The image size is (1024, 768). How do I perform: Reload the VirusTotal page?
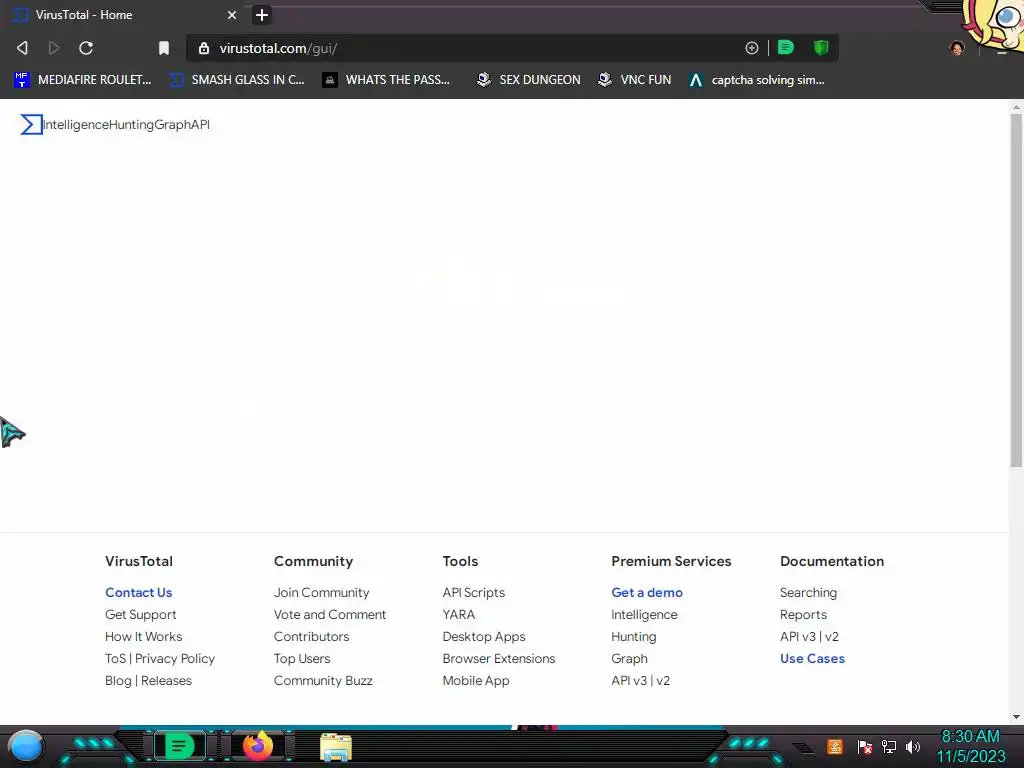pos(86,48)
